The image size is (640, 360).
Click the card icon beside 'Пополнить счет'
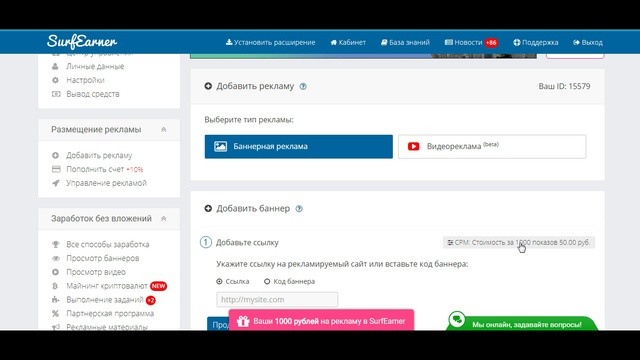coord(56,169)
